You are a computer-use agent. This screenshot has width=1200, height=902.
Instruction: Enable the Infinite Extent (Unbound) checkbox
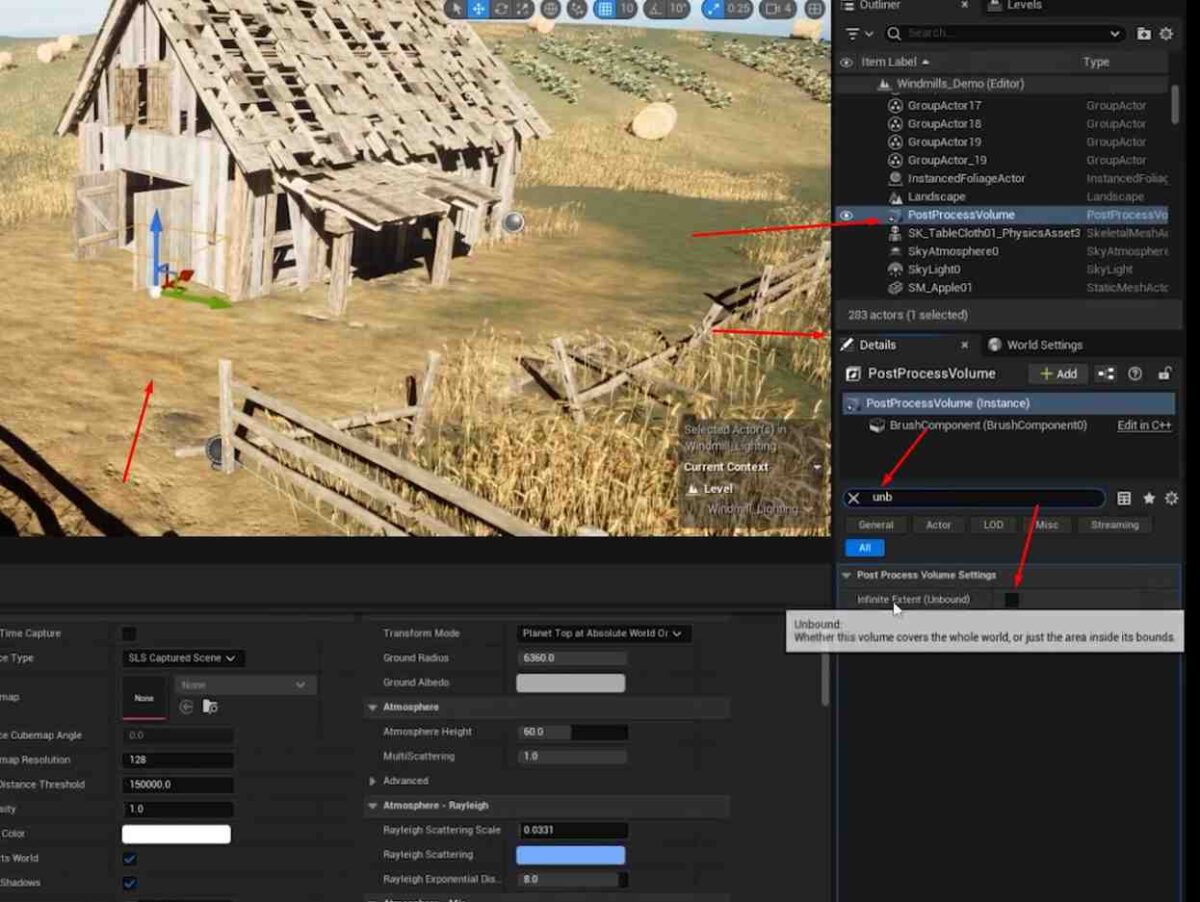tap(1013, 599)
